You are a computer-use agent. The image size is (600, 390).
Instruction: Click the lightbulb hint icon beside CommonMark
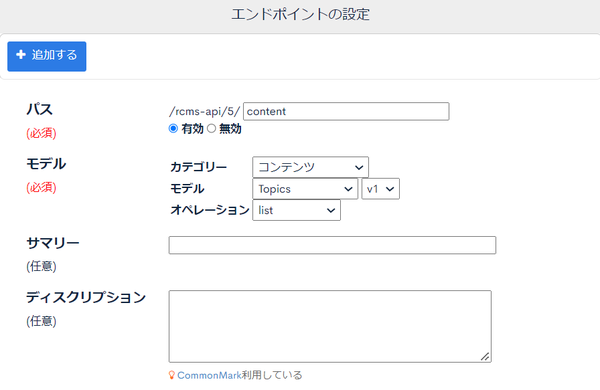tap(172, 375)
